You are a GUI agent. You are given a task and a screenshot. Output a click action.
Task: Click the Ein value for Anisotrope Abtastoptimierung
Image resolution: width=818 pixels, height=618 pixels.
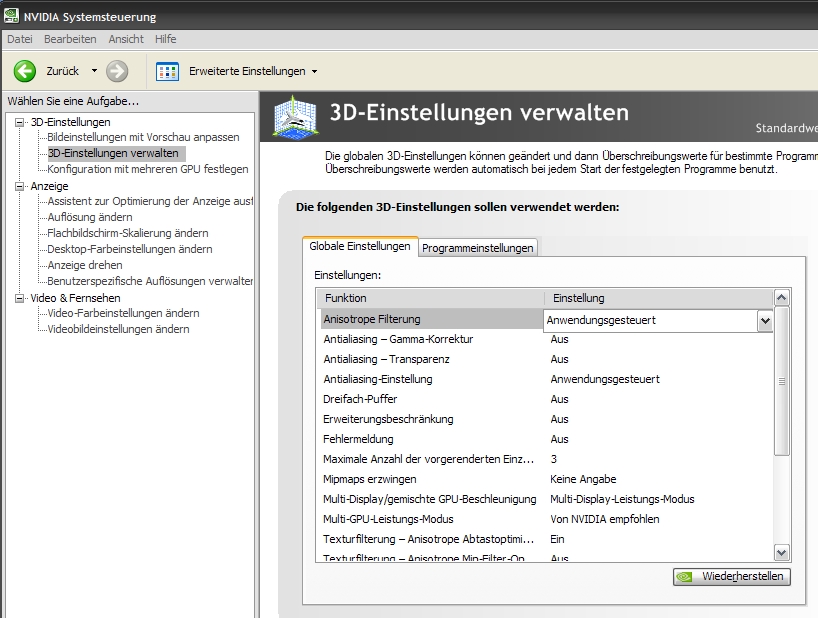pos(557,539)
